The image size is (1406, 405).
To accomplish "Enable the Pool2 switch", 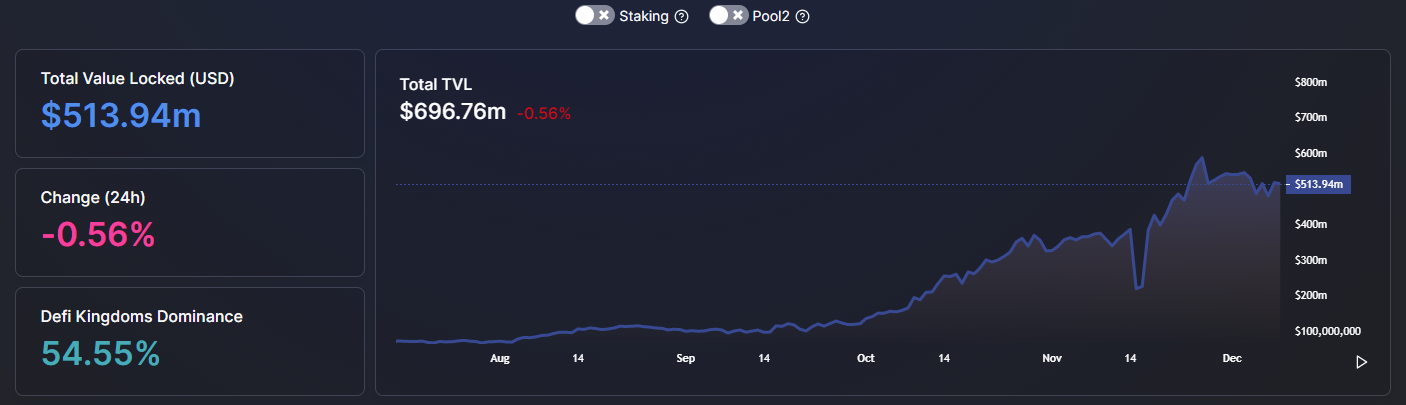I will click(x=728, y=16).
